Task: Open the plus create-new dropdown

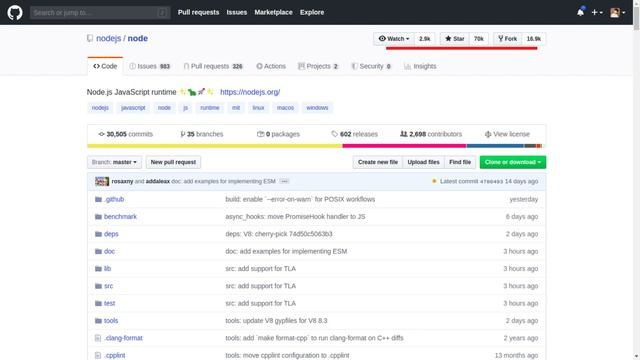Action: pos(597,13)
